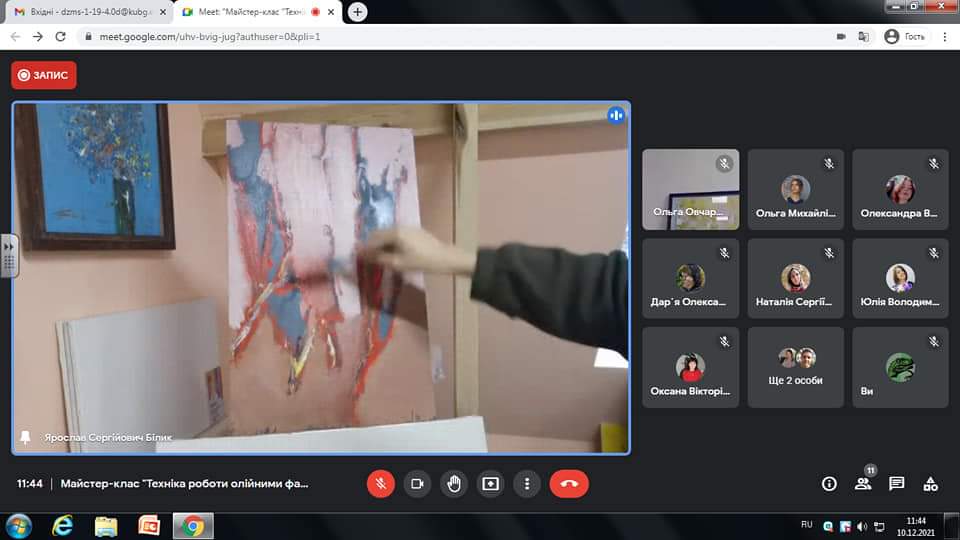This screenshot has height=540, width=960.
Task: Click muted mic icon on Наталія Сергії tile
Action: pos(829,252)
